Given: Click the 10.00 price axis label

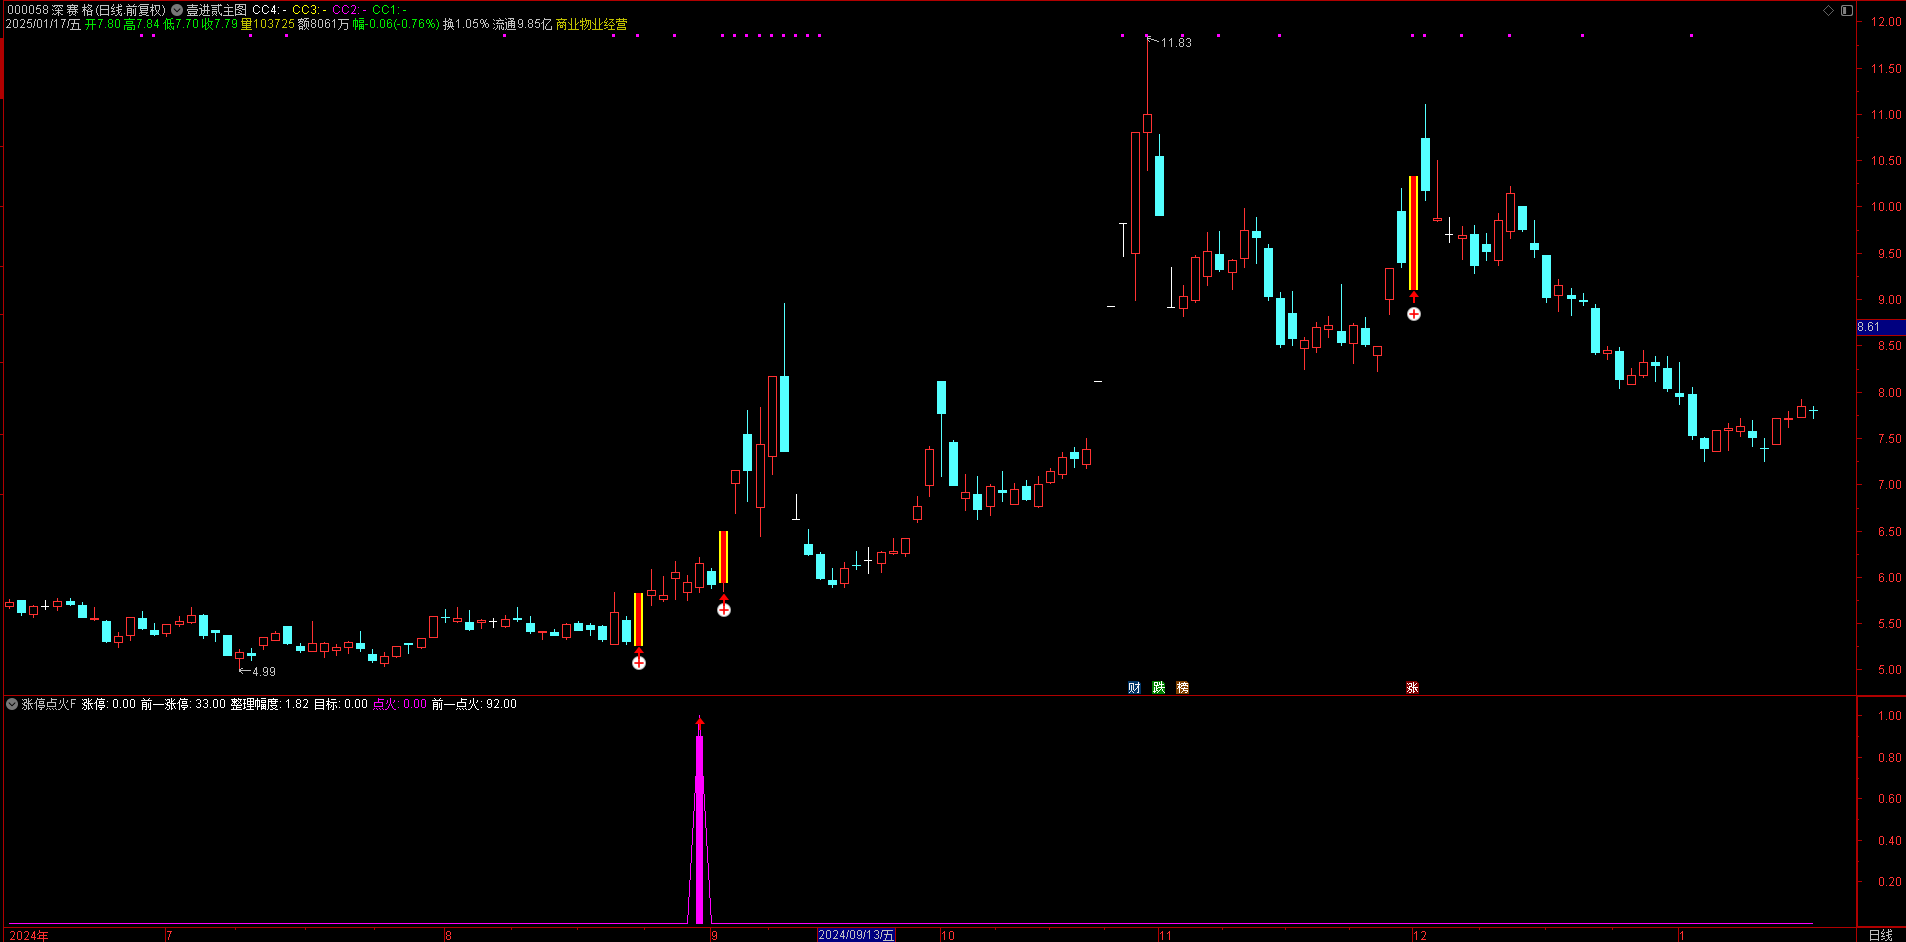Looking at the screenshot, I should (1886, 207).
